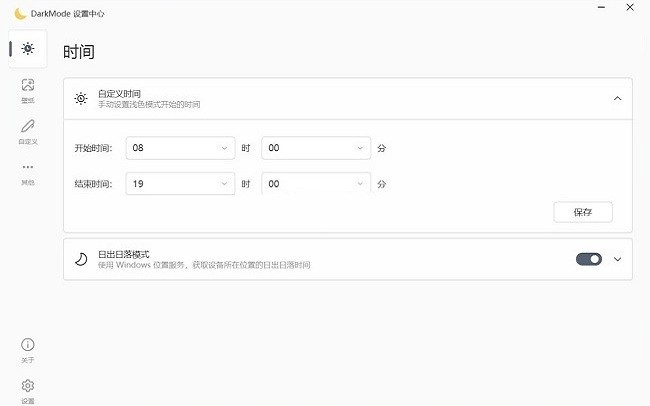Screen dimensions: 650x406
Task: Open the 其他 ellipsis icon in sidebar
Action: [x=27, y=167]
